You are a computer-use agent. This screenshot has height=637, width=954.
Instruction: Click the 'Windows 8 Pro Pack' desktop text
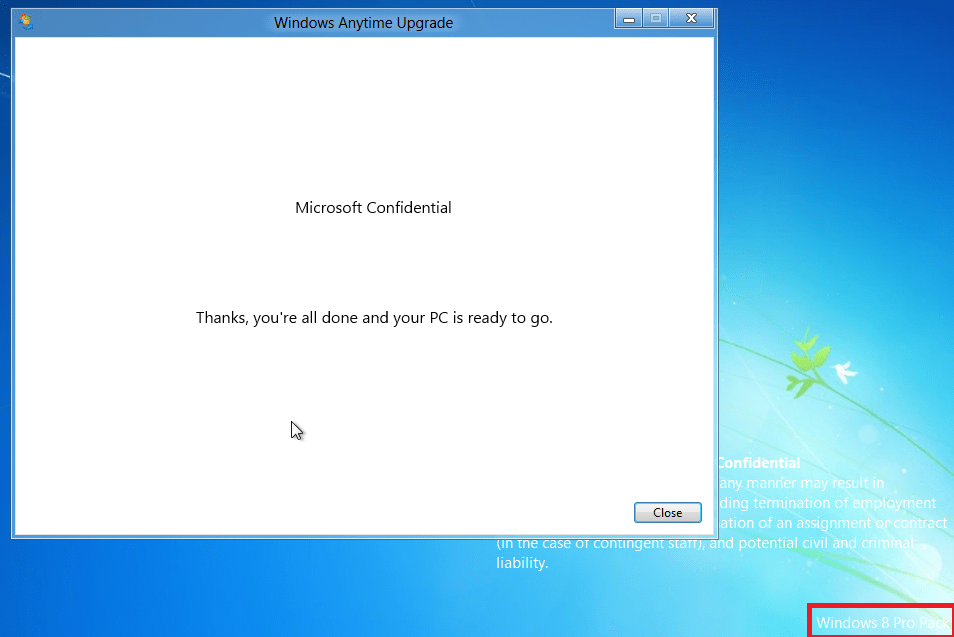point(882,622)
